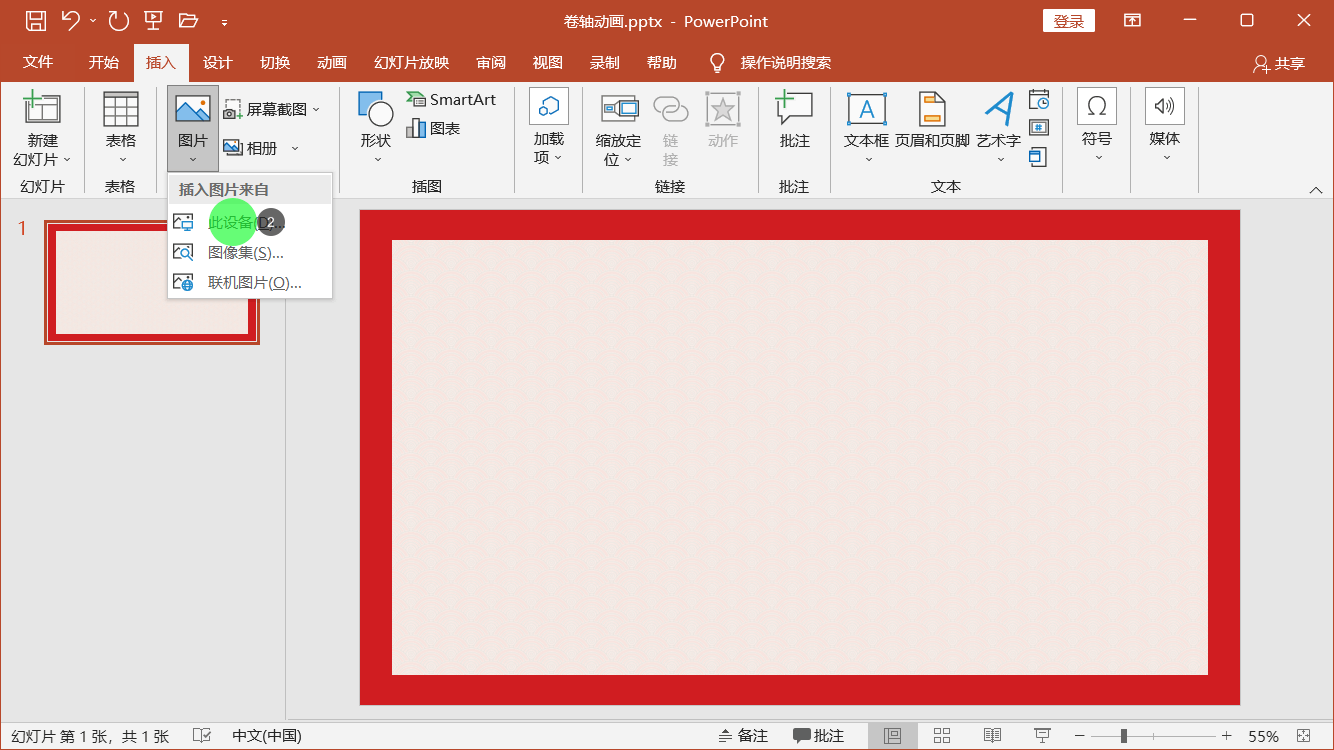Click the 登录 sign-in button
The width and height of the screenshot is (1334, 750).
pos(1069,21)
